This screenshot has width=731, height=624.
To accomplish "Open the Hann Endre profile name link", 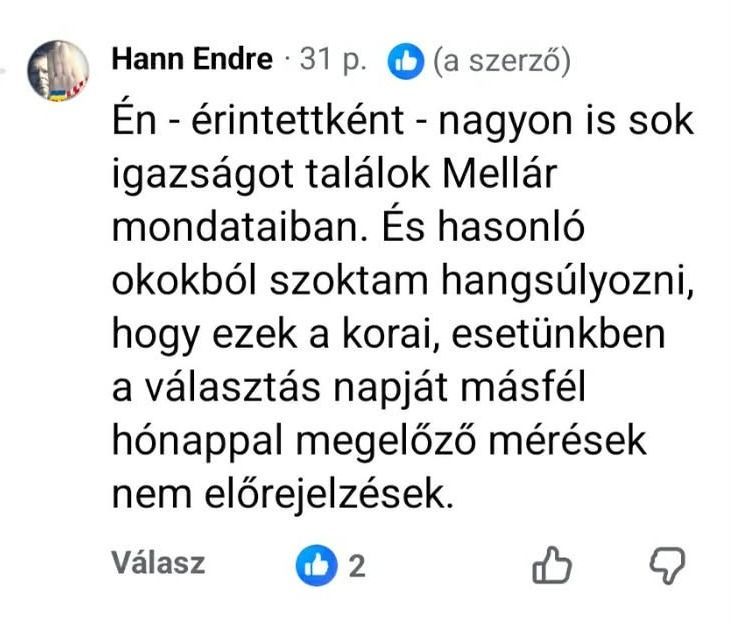I will click(192, 60).
